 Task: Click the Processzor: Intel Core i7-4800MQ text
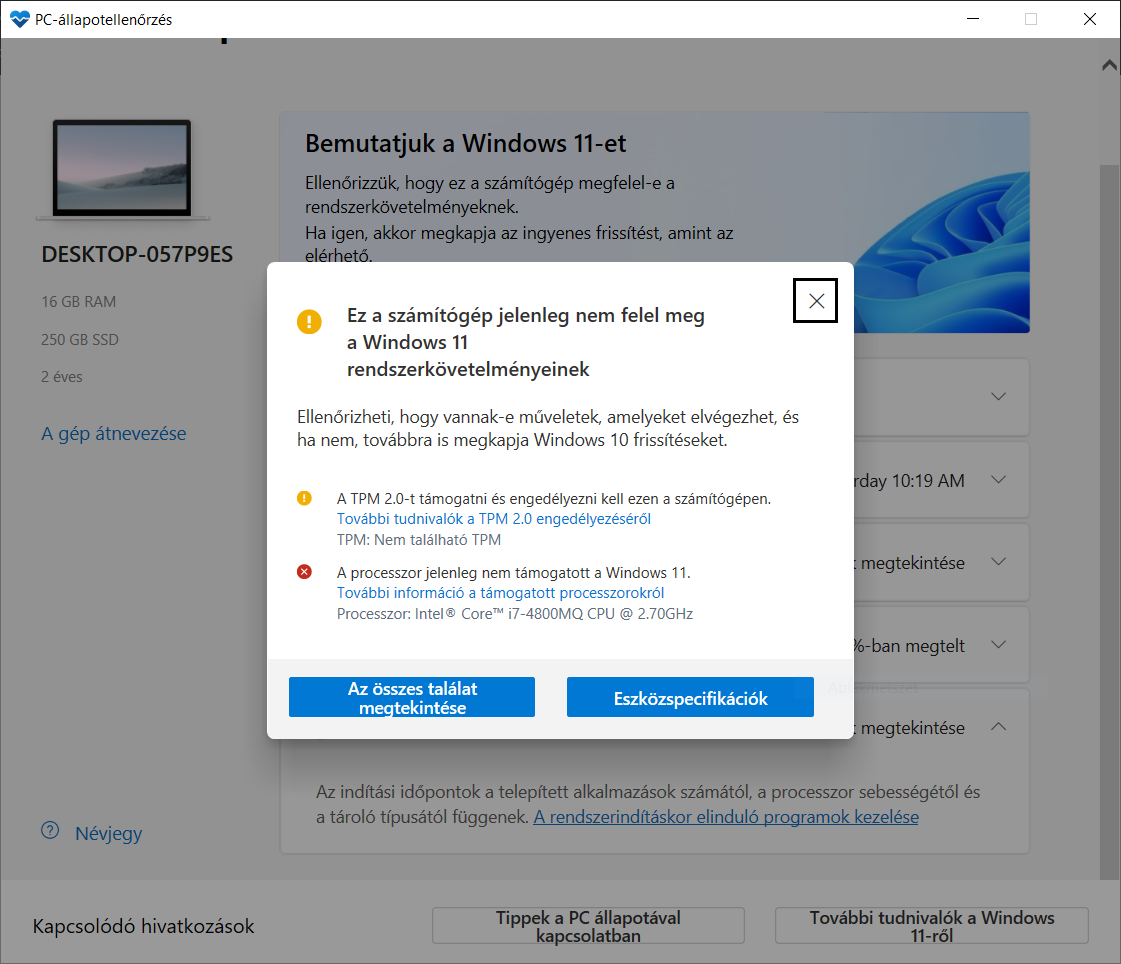pos(515,614)
